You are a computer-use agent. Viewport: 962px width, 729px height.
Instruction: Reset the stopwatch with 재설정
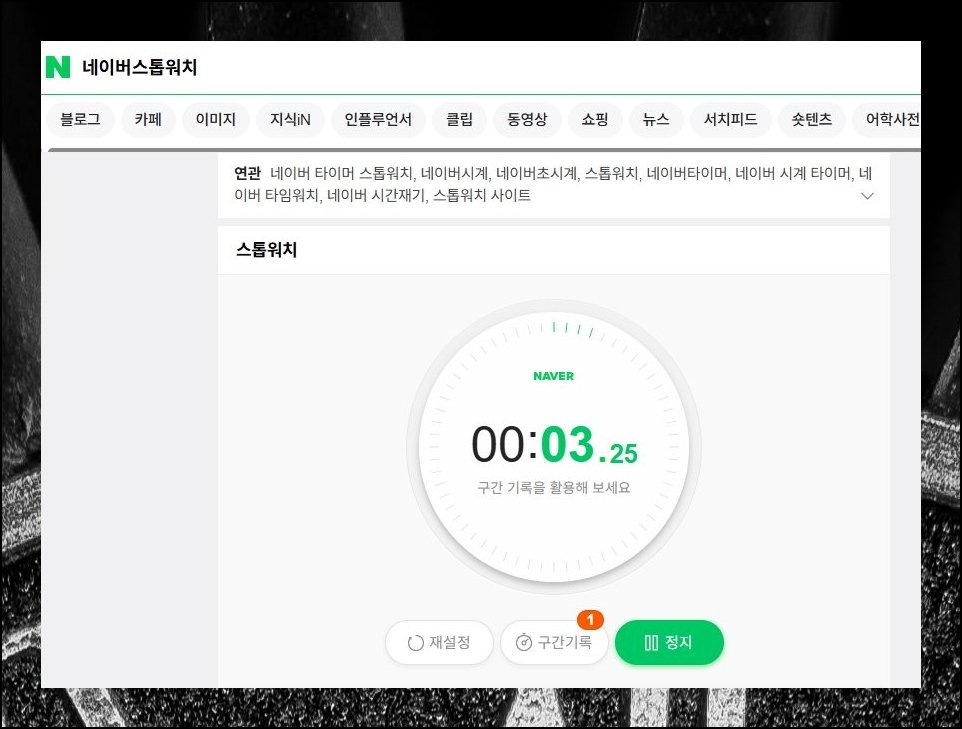(439, 642)
